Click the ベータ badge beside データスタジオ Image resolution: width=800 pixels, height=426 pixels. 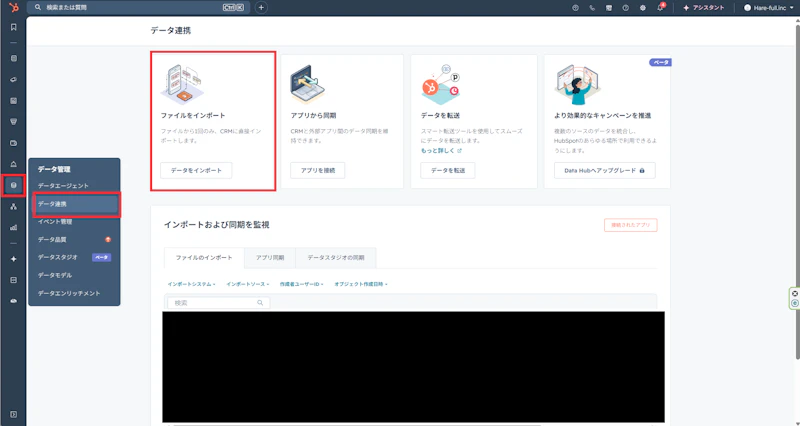click(x=102, y=258)
